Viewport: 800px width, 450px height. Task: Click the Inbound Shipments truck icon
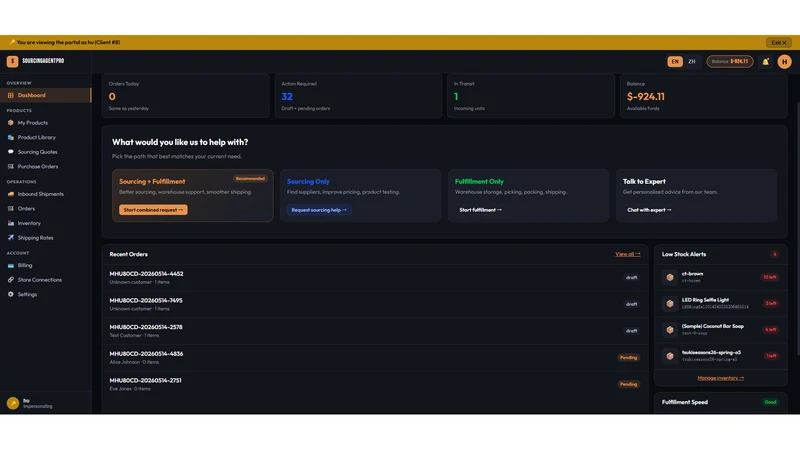click(11, 194)
